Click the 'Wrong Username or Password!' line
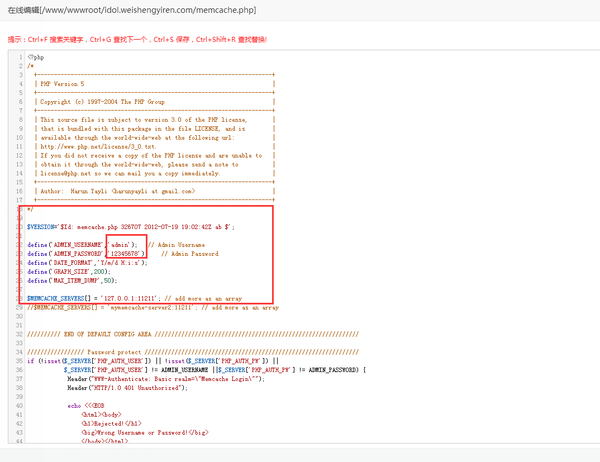 (x=145, y=433)
